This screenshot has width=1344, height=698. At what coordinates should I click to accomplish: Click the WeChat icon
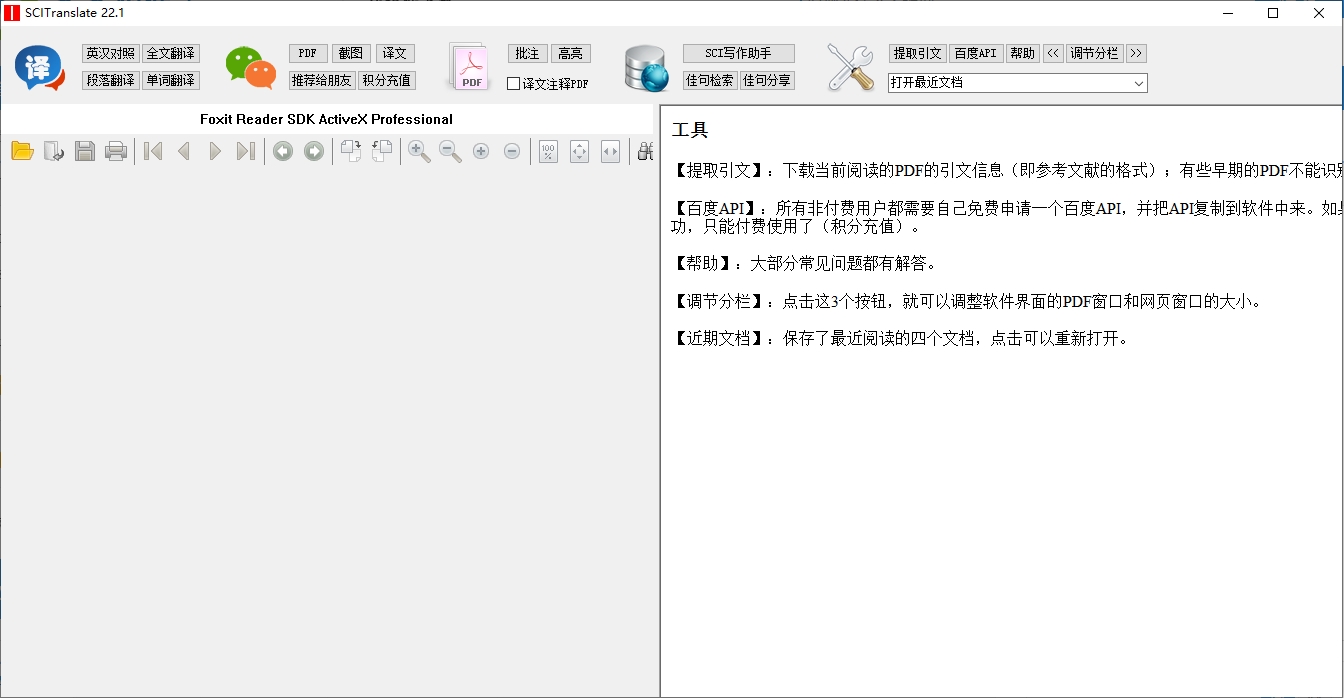[x=250, y=68]
